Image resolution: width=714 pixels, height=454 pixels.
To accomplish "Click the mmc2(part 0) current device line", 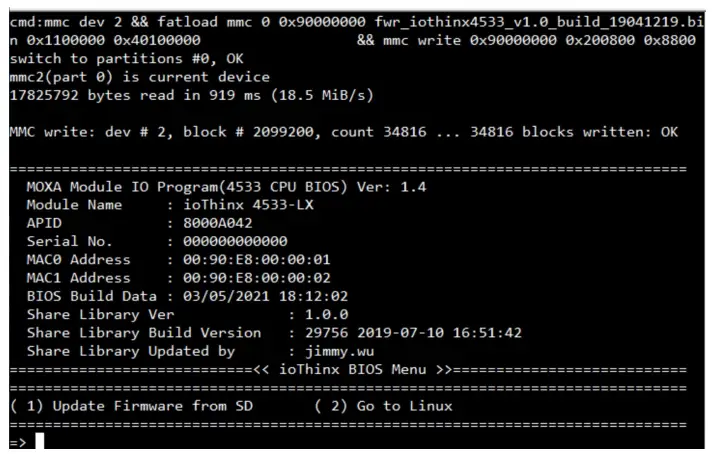I will (x=139, y=77).
